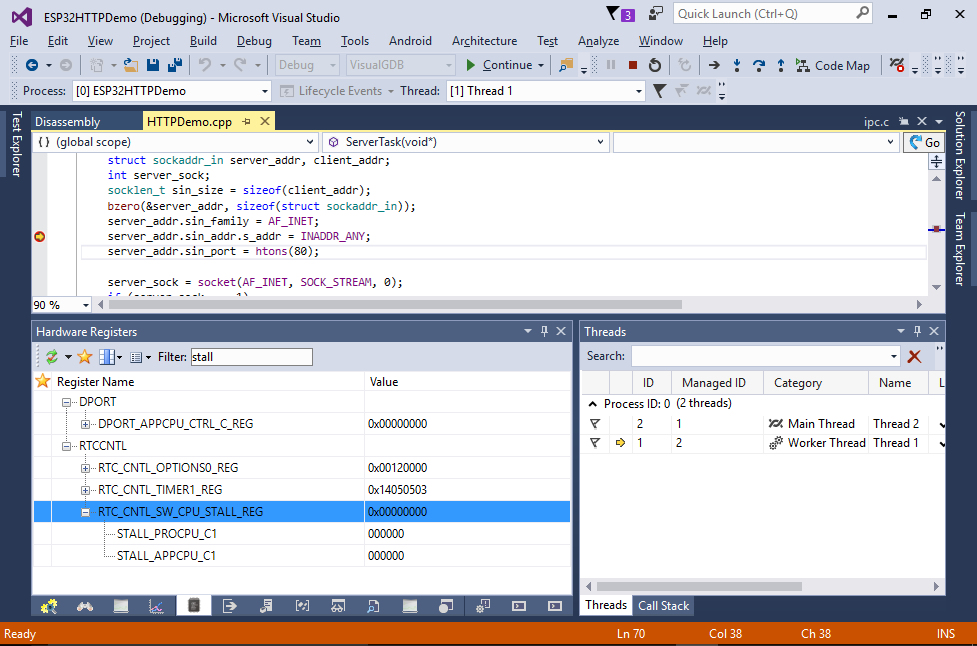977x646 pixels.
Task: Open the global scope dropdown
Action: [x=310, y=142]
